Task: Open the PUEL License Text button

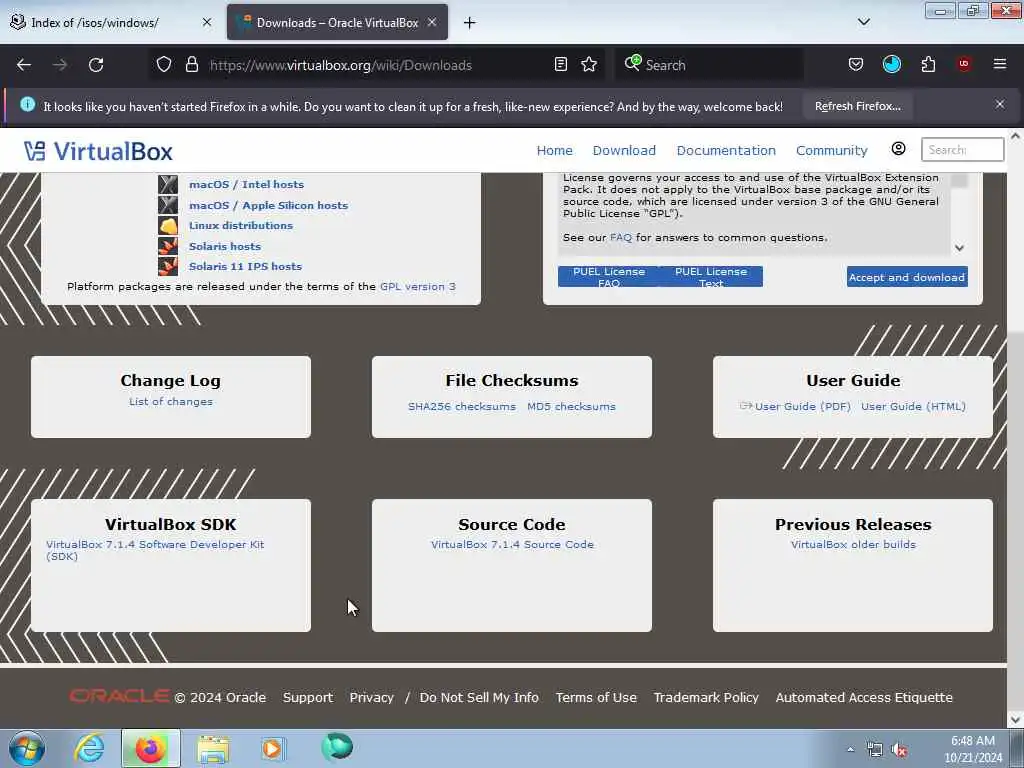Action: pos(711,277)
